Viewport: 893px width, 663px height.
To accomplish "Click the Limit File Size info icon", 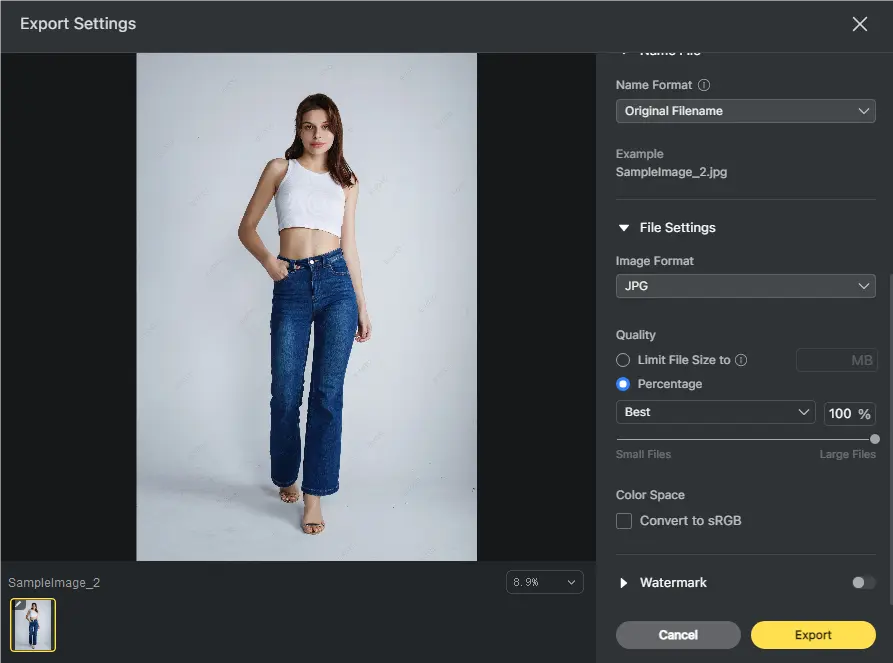I will tap(741, 360).
